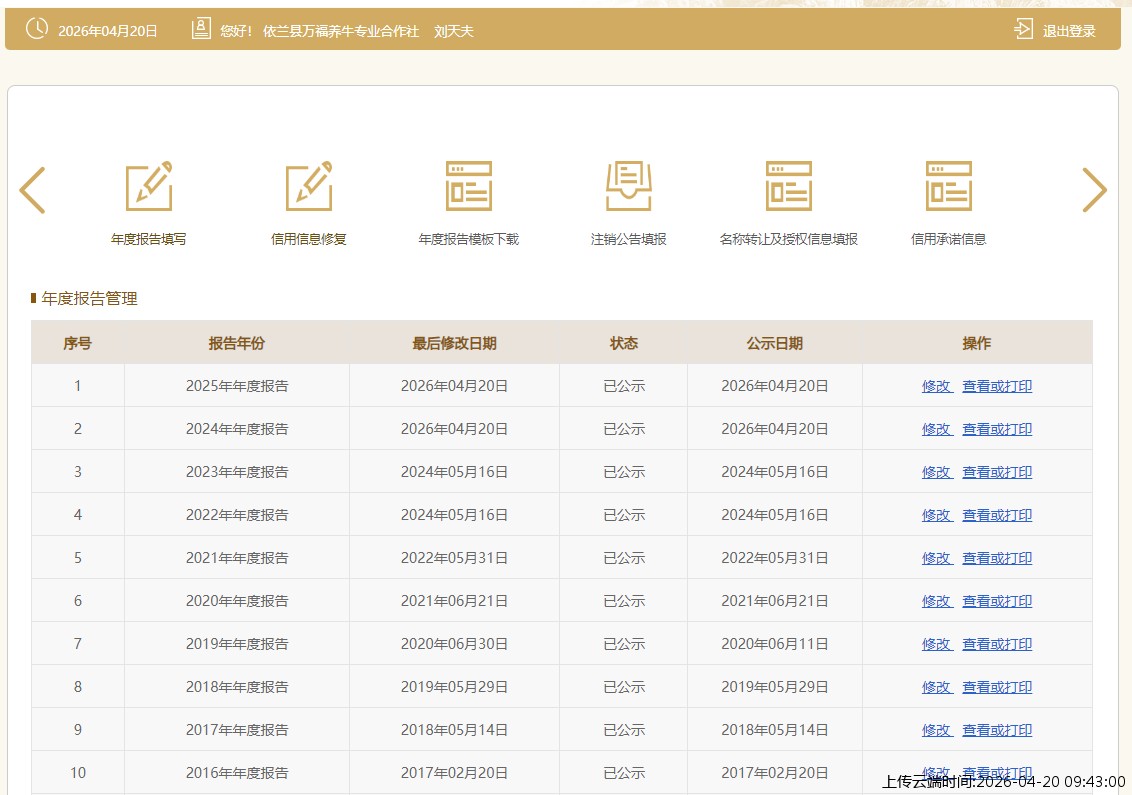
Task: Click the 信用信息修复 icon
Action: (309, 187)
